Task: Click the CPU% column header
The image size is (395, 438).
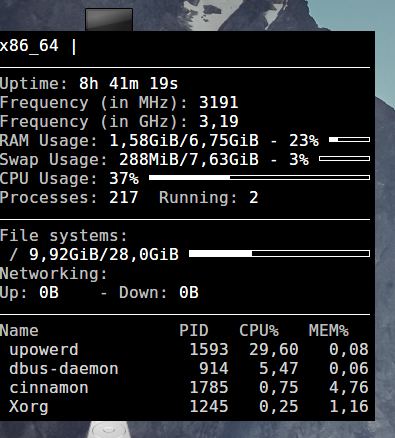Action: 259,331
